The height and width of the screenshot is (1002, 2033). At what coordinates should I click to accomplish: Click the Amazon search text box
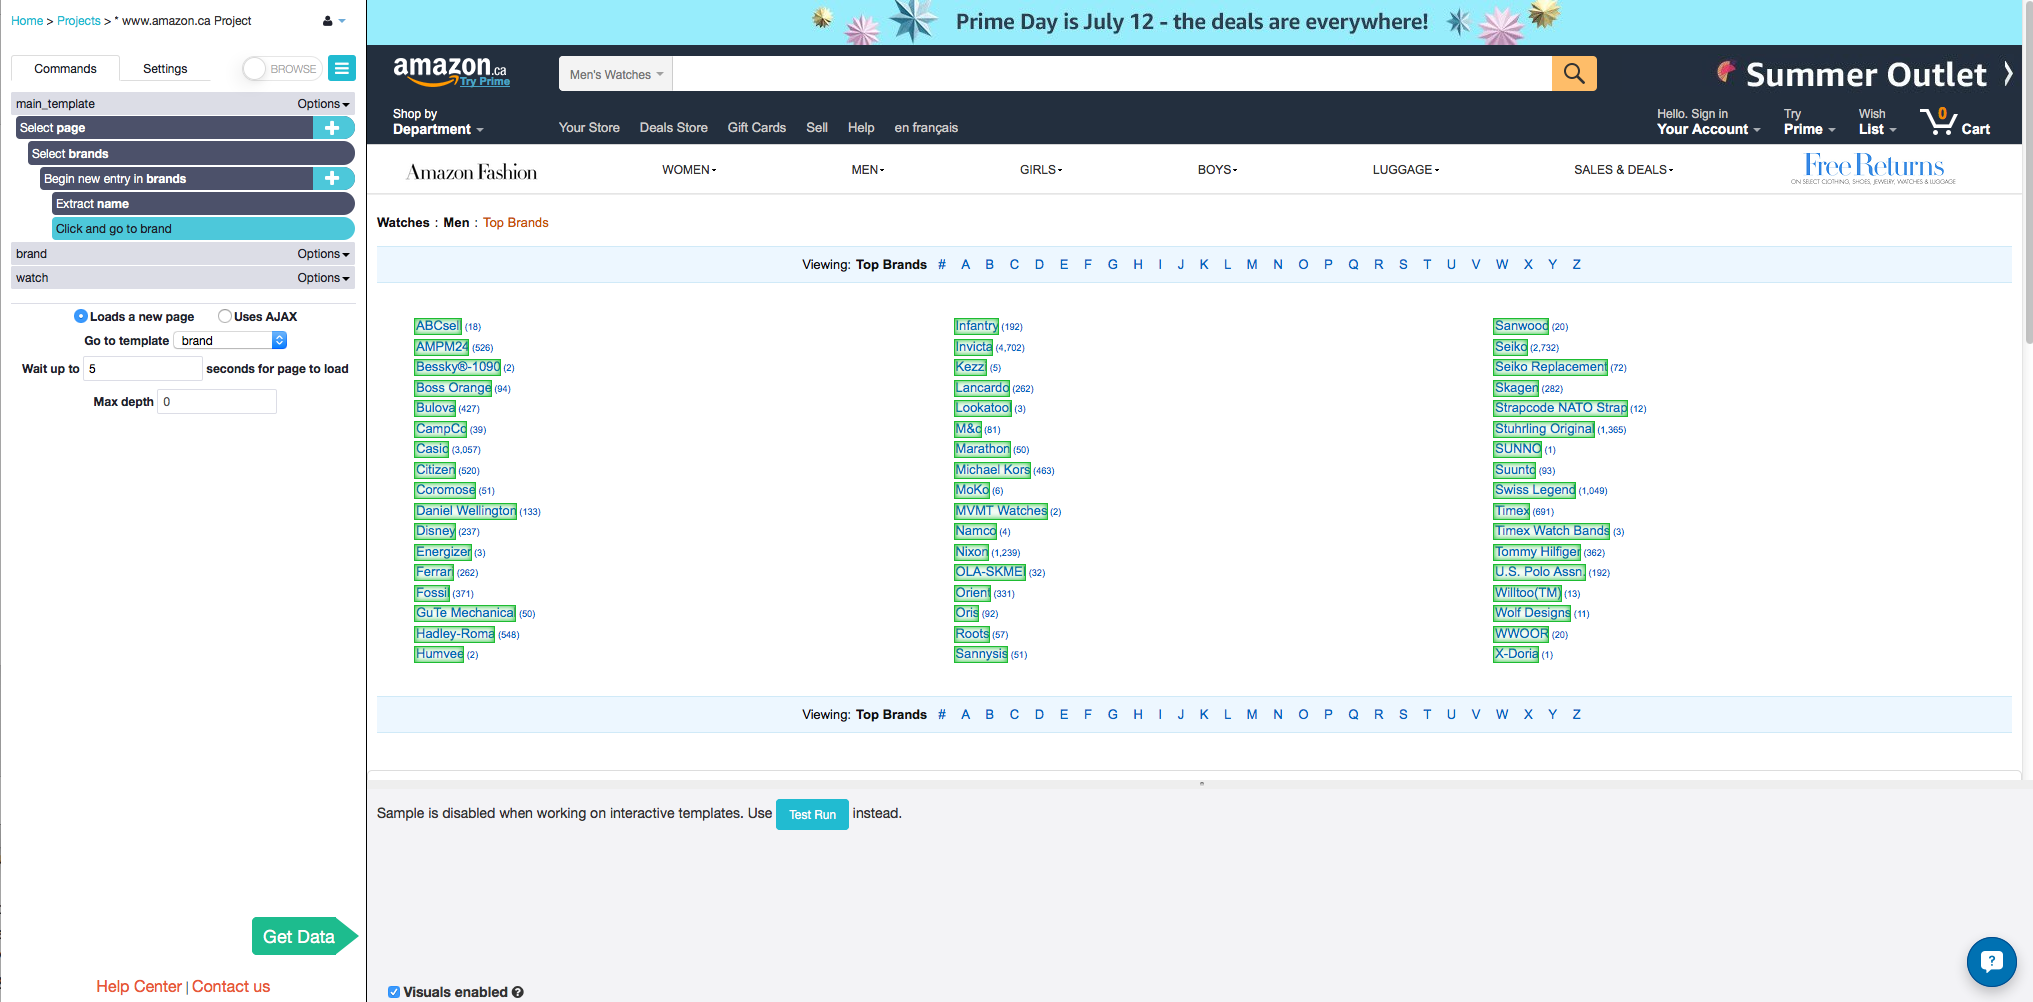pos(1112,74)
